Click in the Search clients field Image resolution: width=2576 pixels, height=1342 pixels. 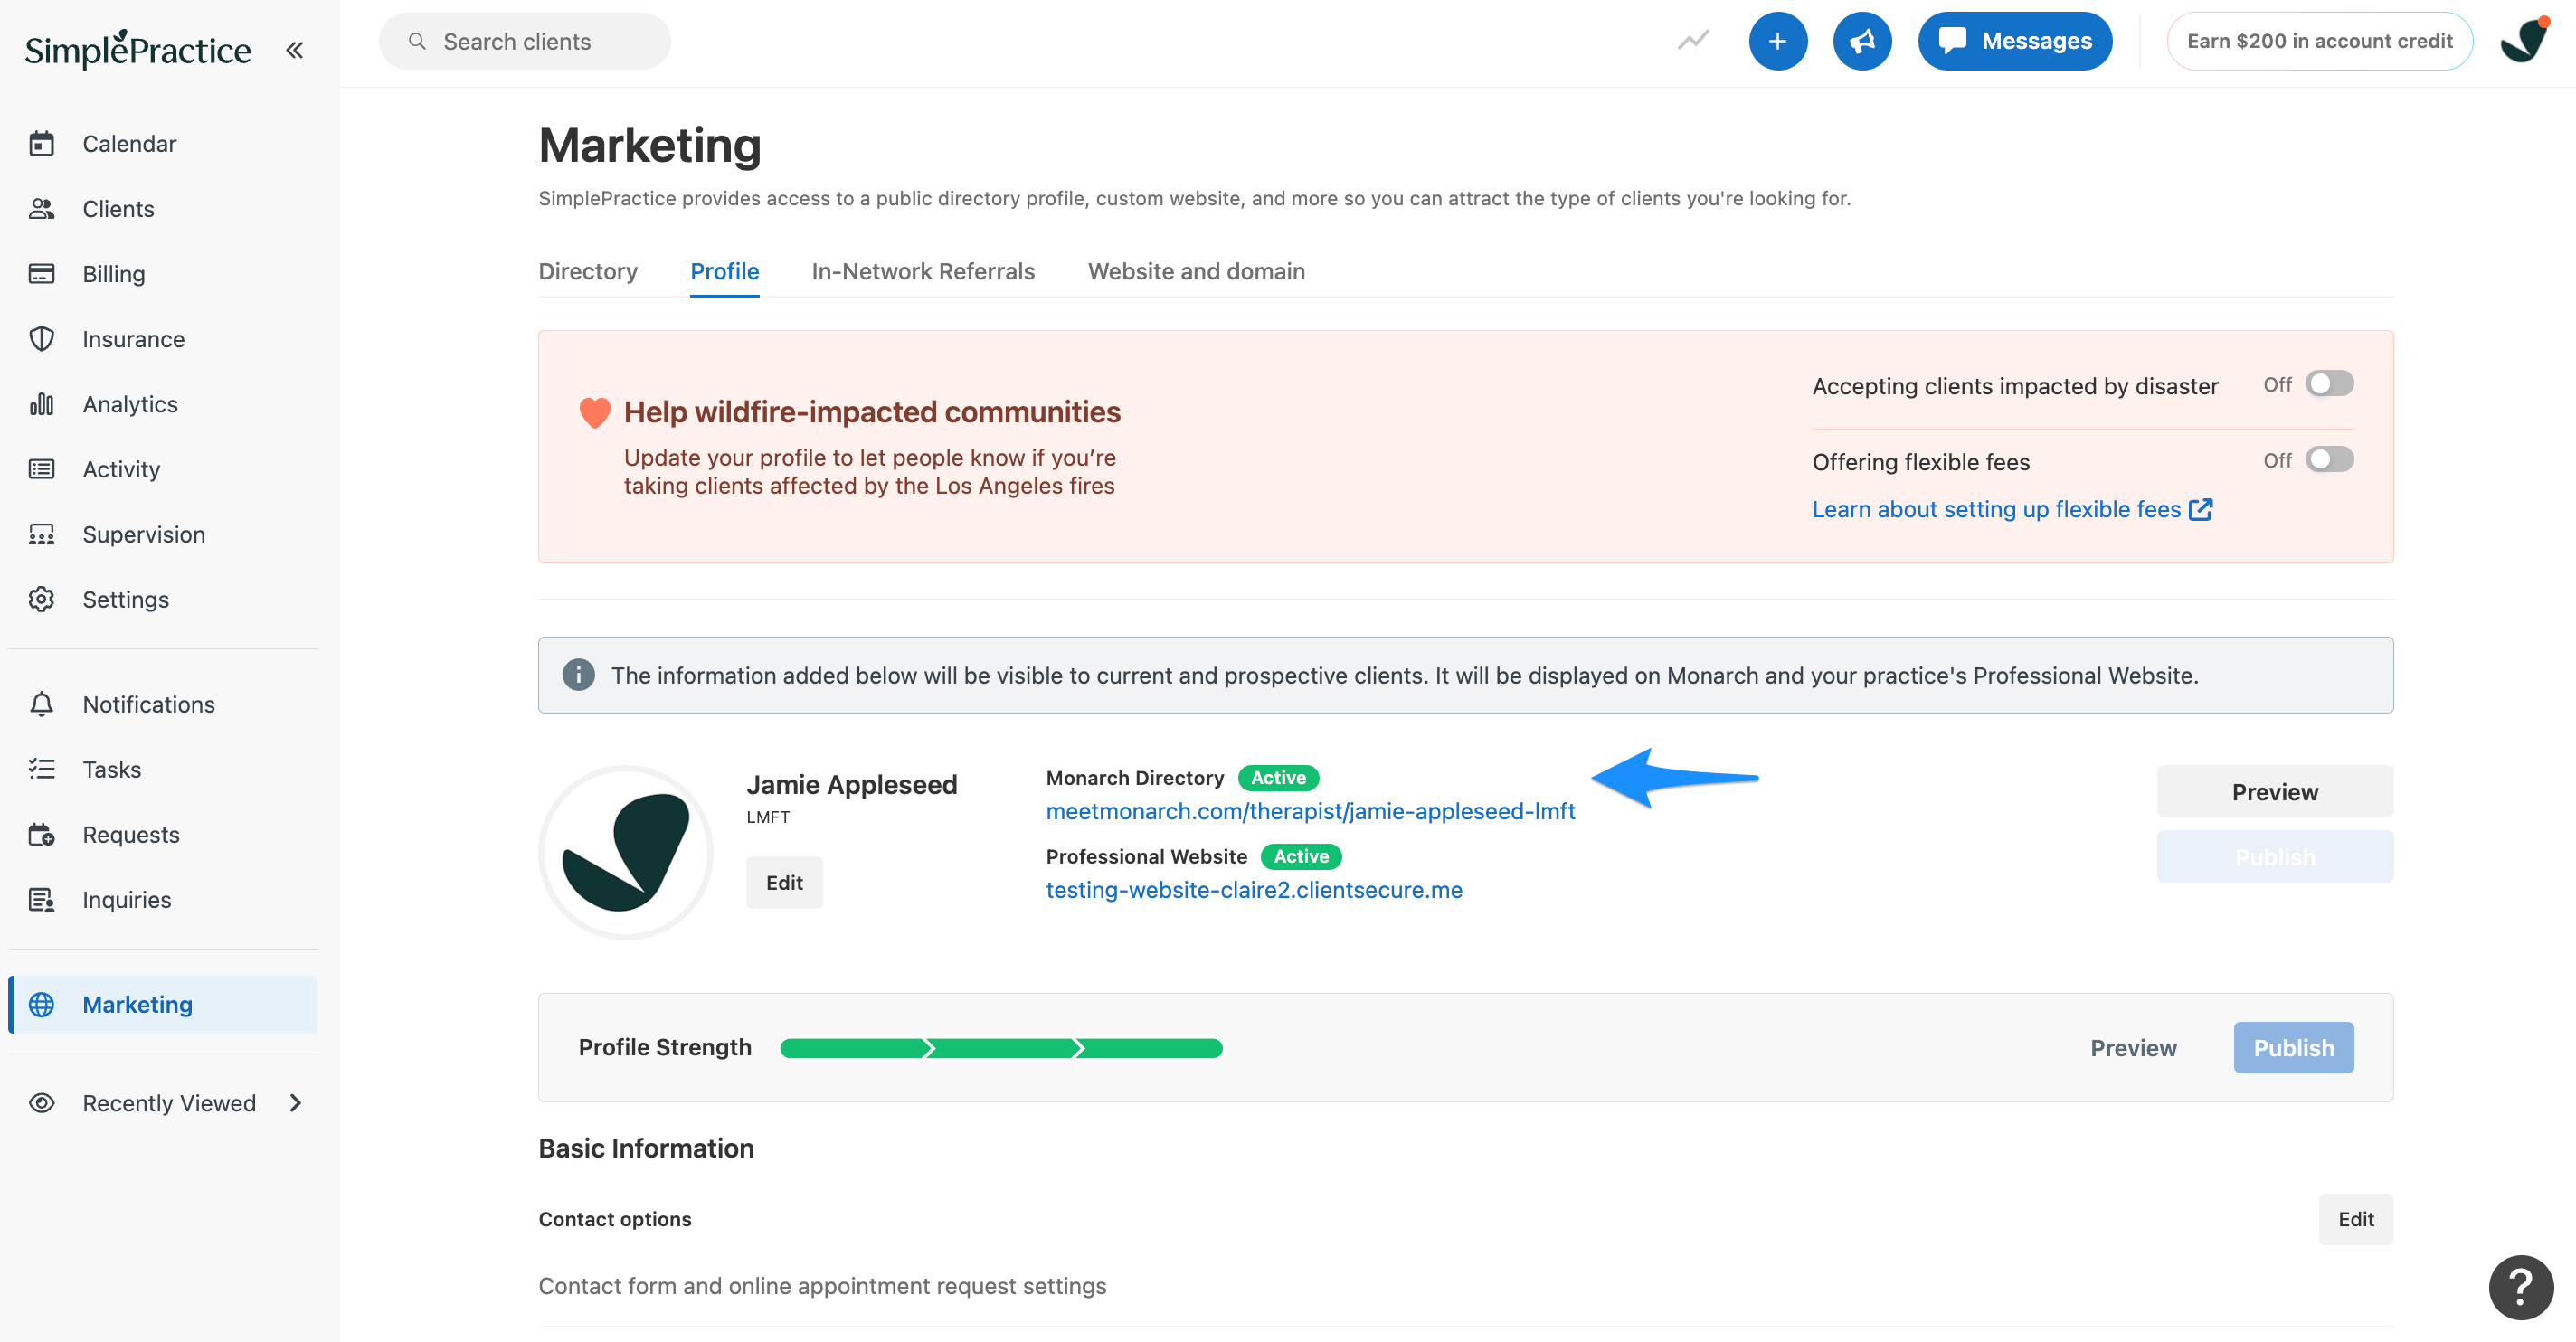524,41
